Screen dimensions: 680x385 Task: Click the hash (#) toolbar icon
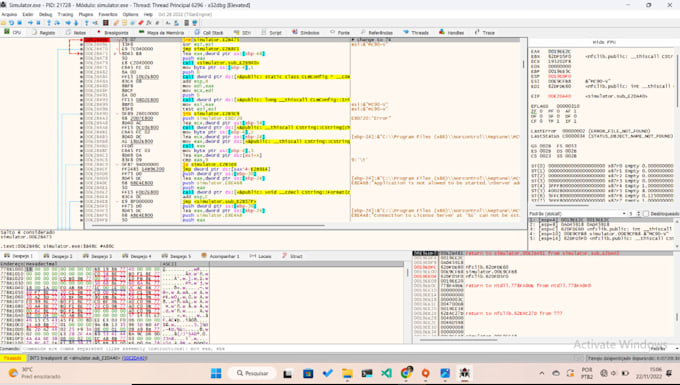pos(157,23)
